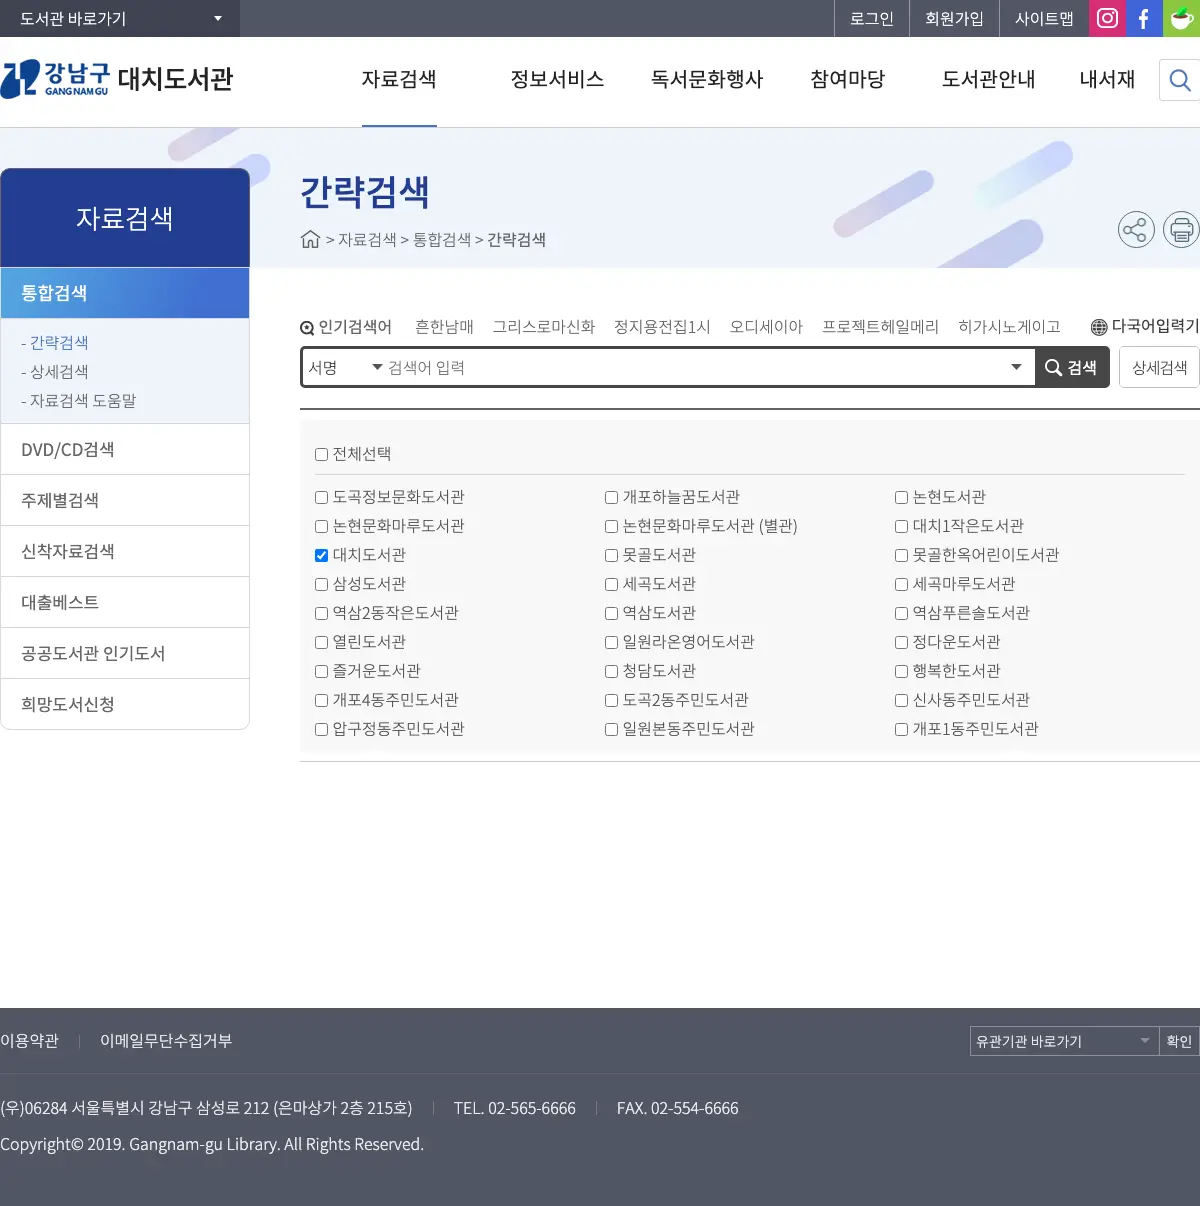The width and height of the screenshot is (1200, 1206).
Task: Uncheck the 대치도서관 checkbox
Action: coord(321,555)
